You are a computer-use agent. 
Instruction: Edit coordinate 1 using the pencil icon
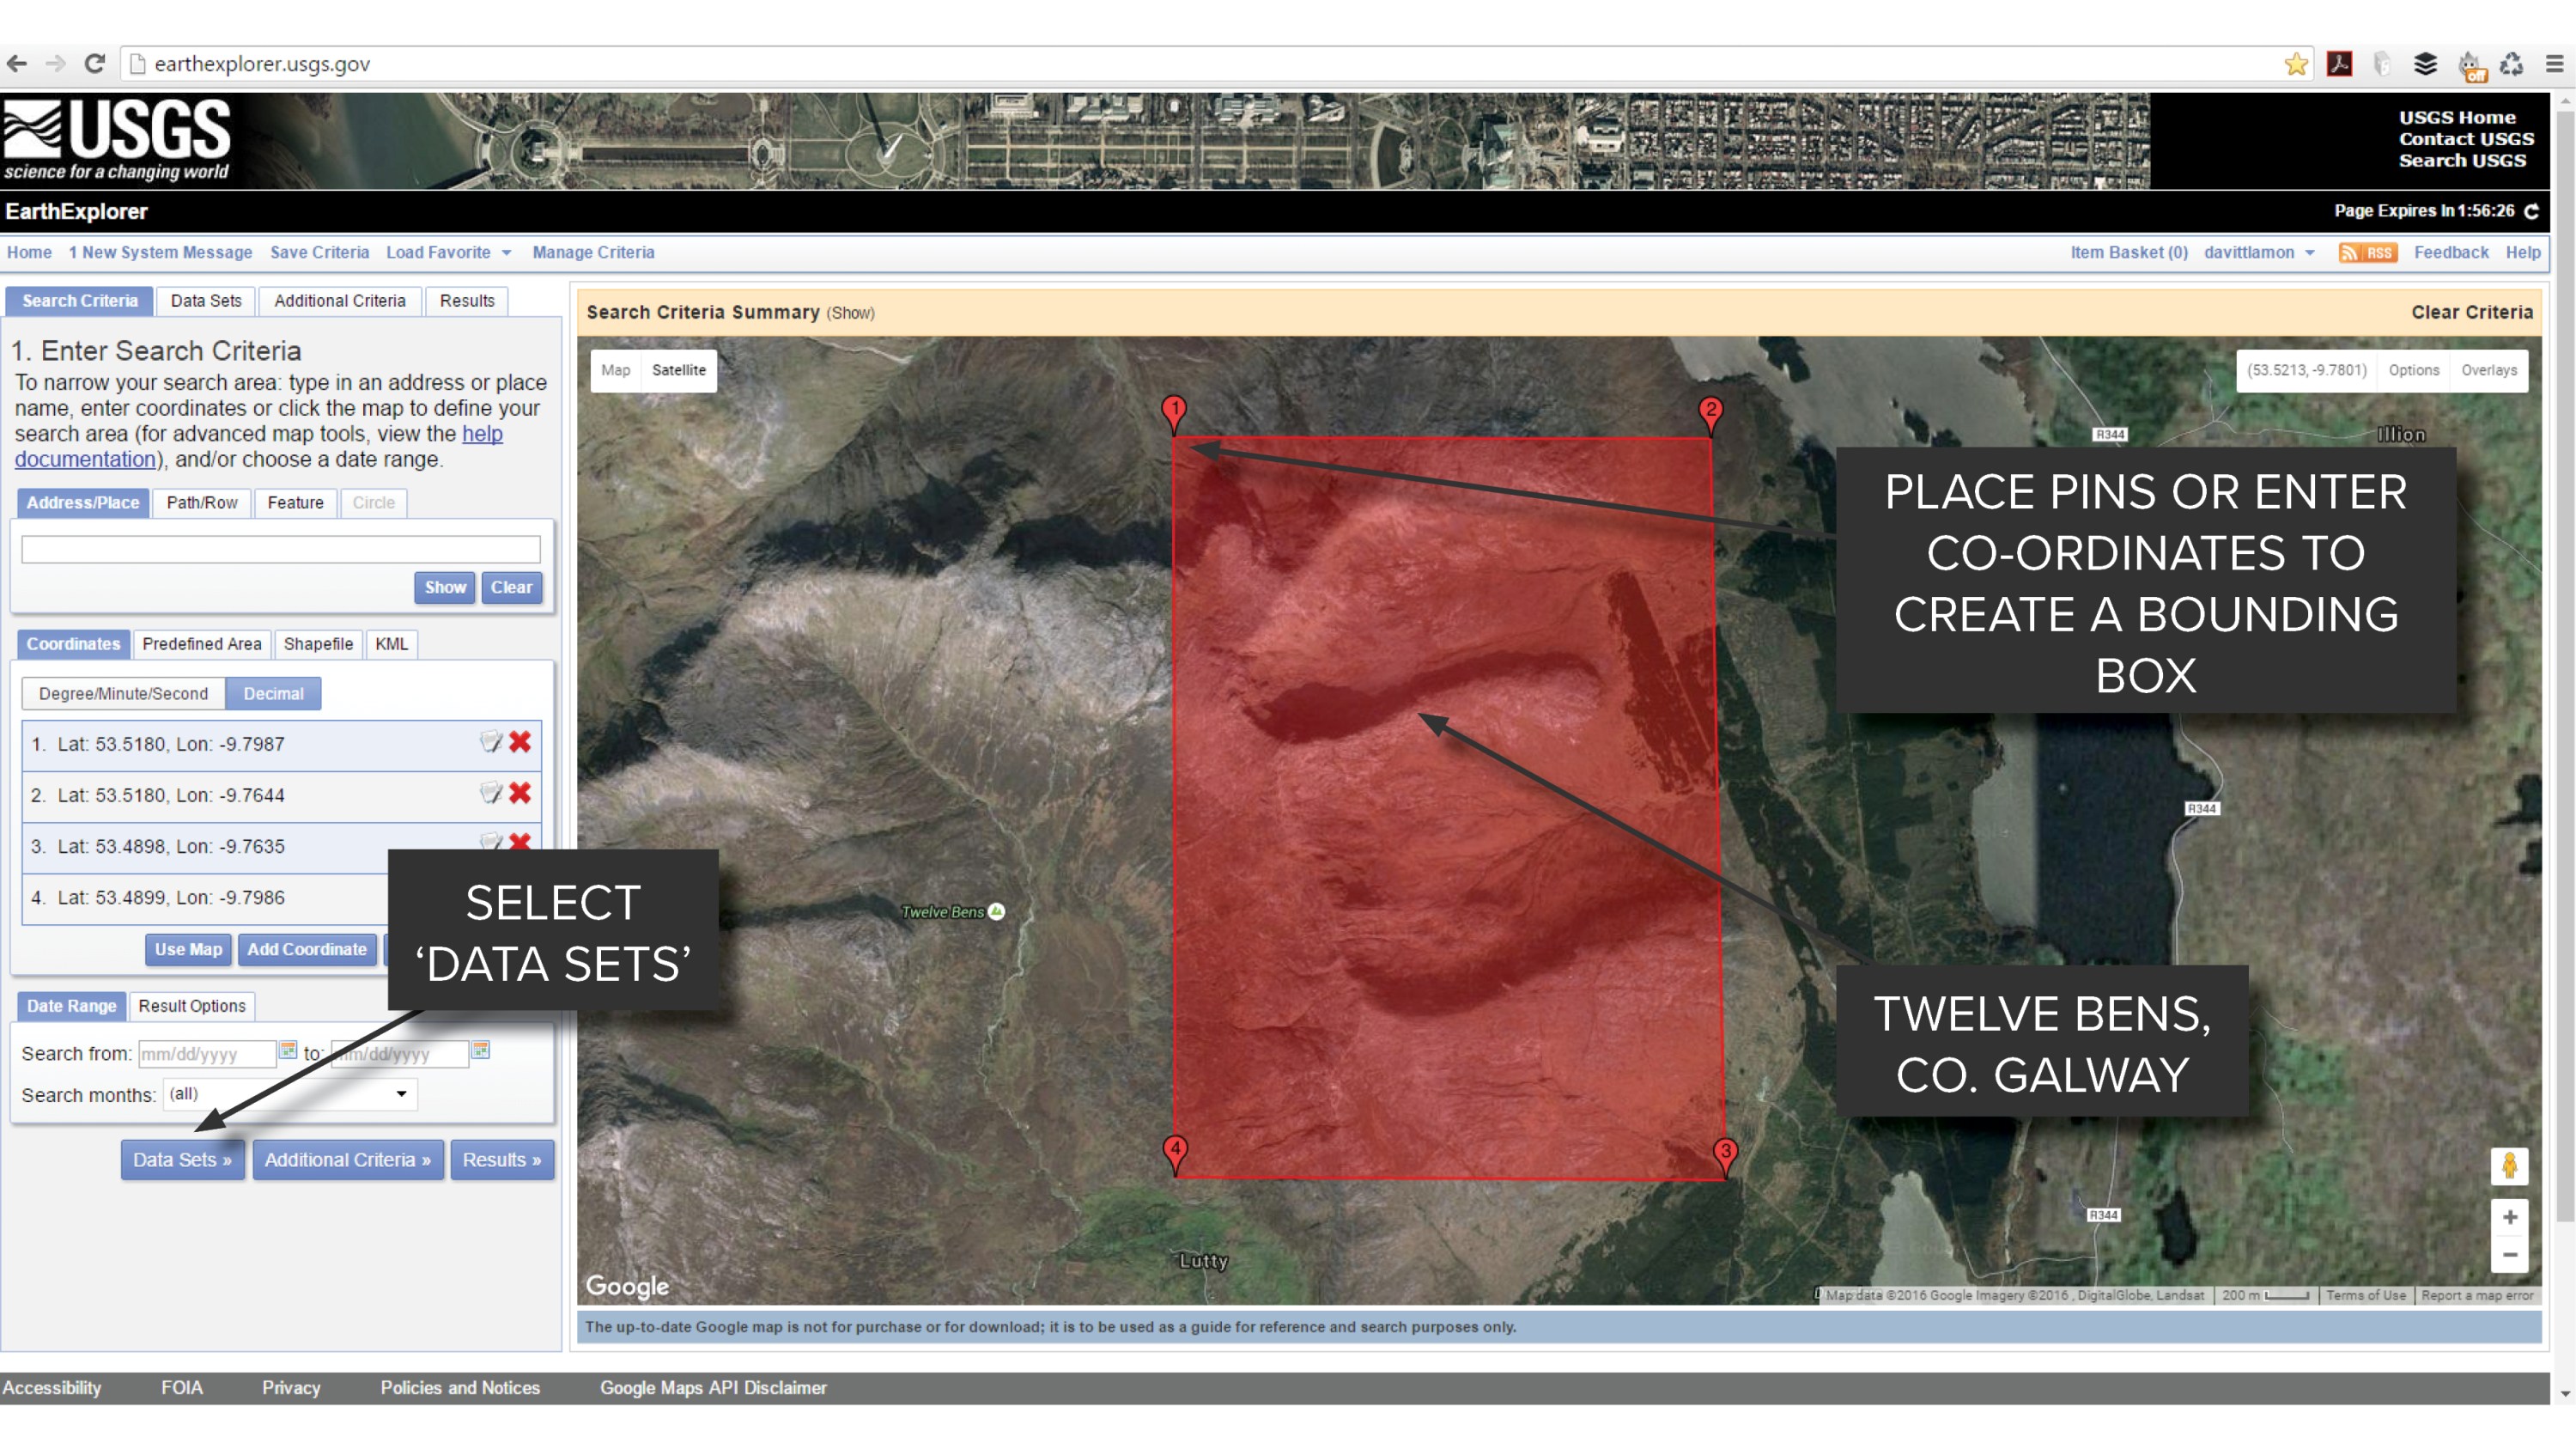click(x=490, y=742)
